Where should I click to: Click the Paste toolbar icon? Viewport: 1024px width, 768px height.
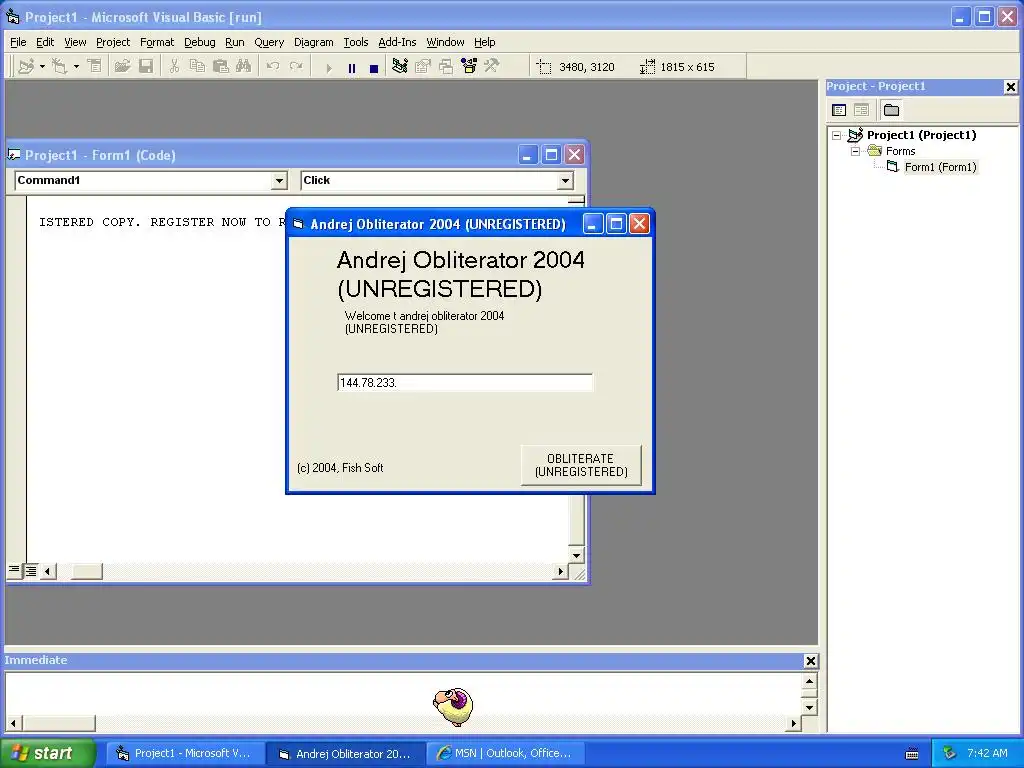[x=220, y=67]
